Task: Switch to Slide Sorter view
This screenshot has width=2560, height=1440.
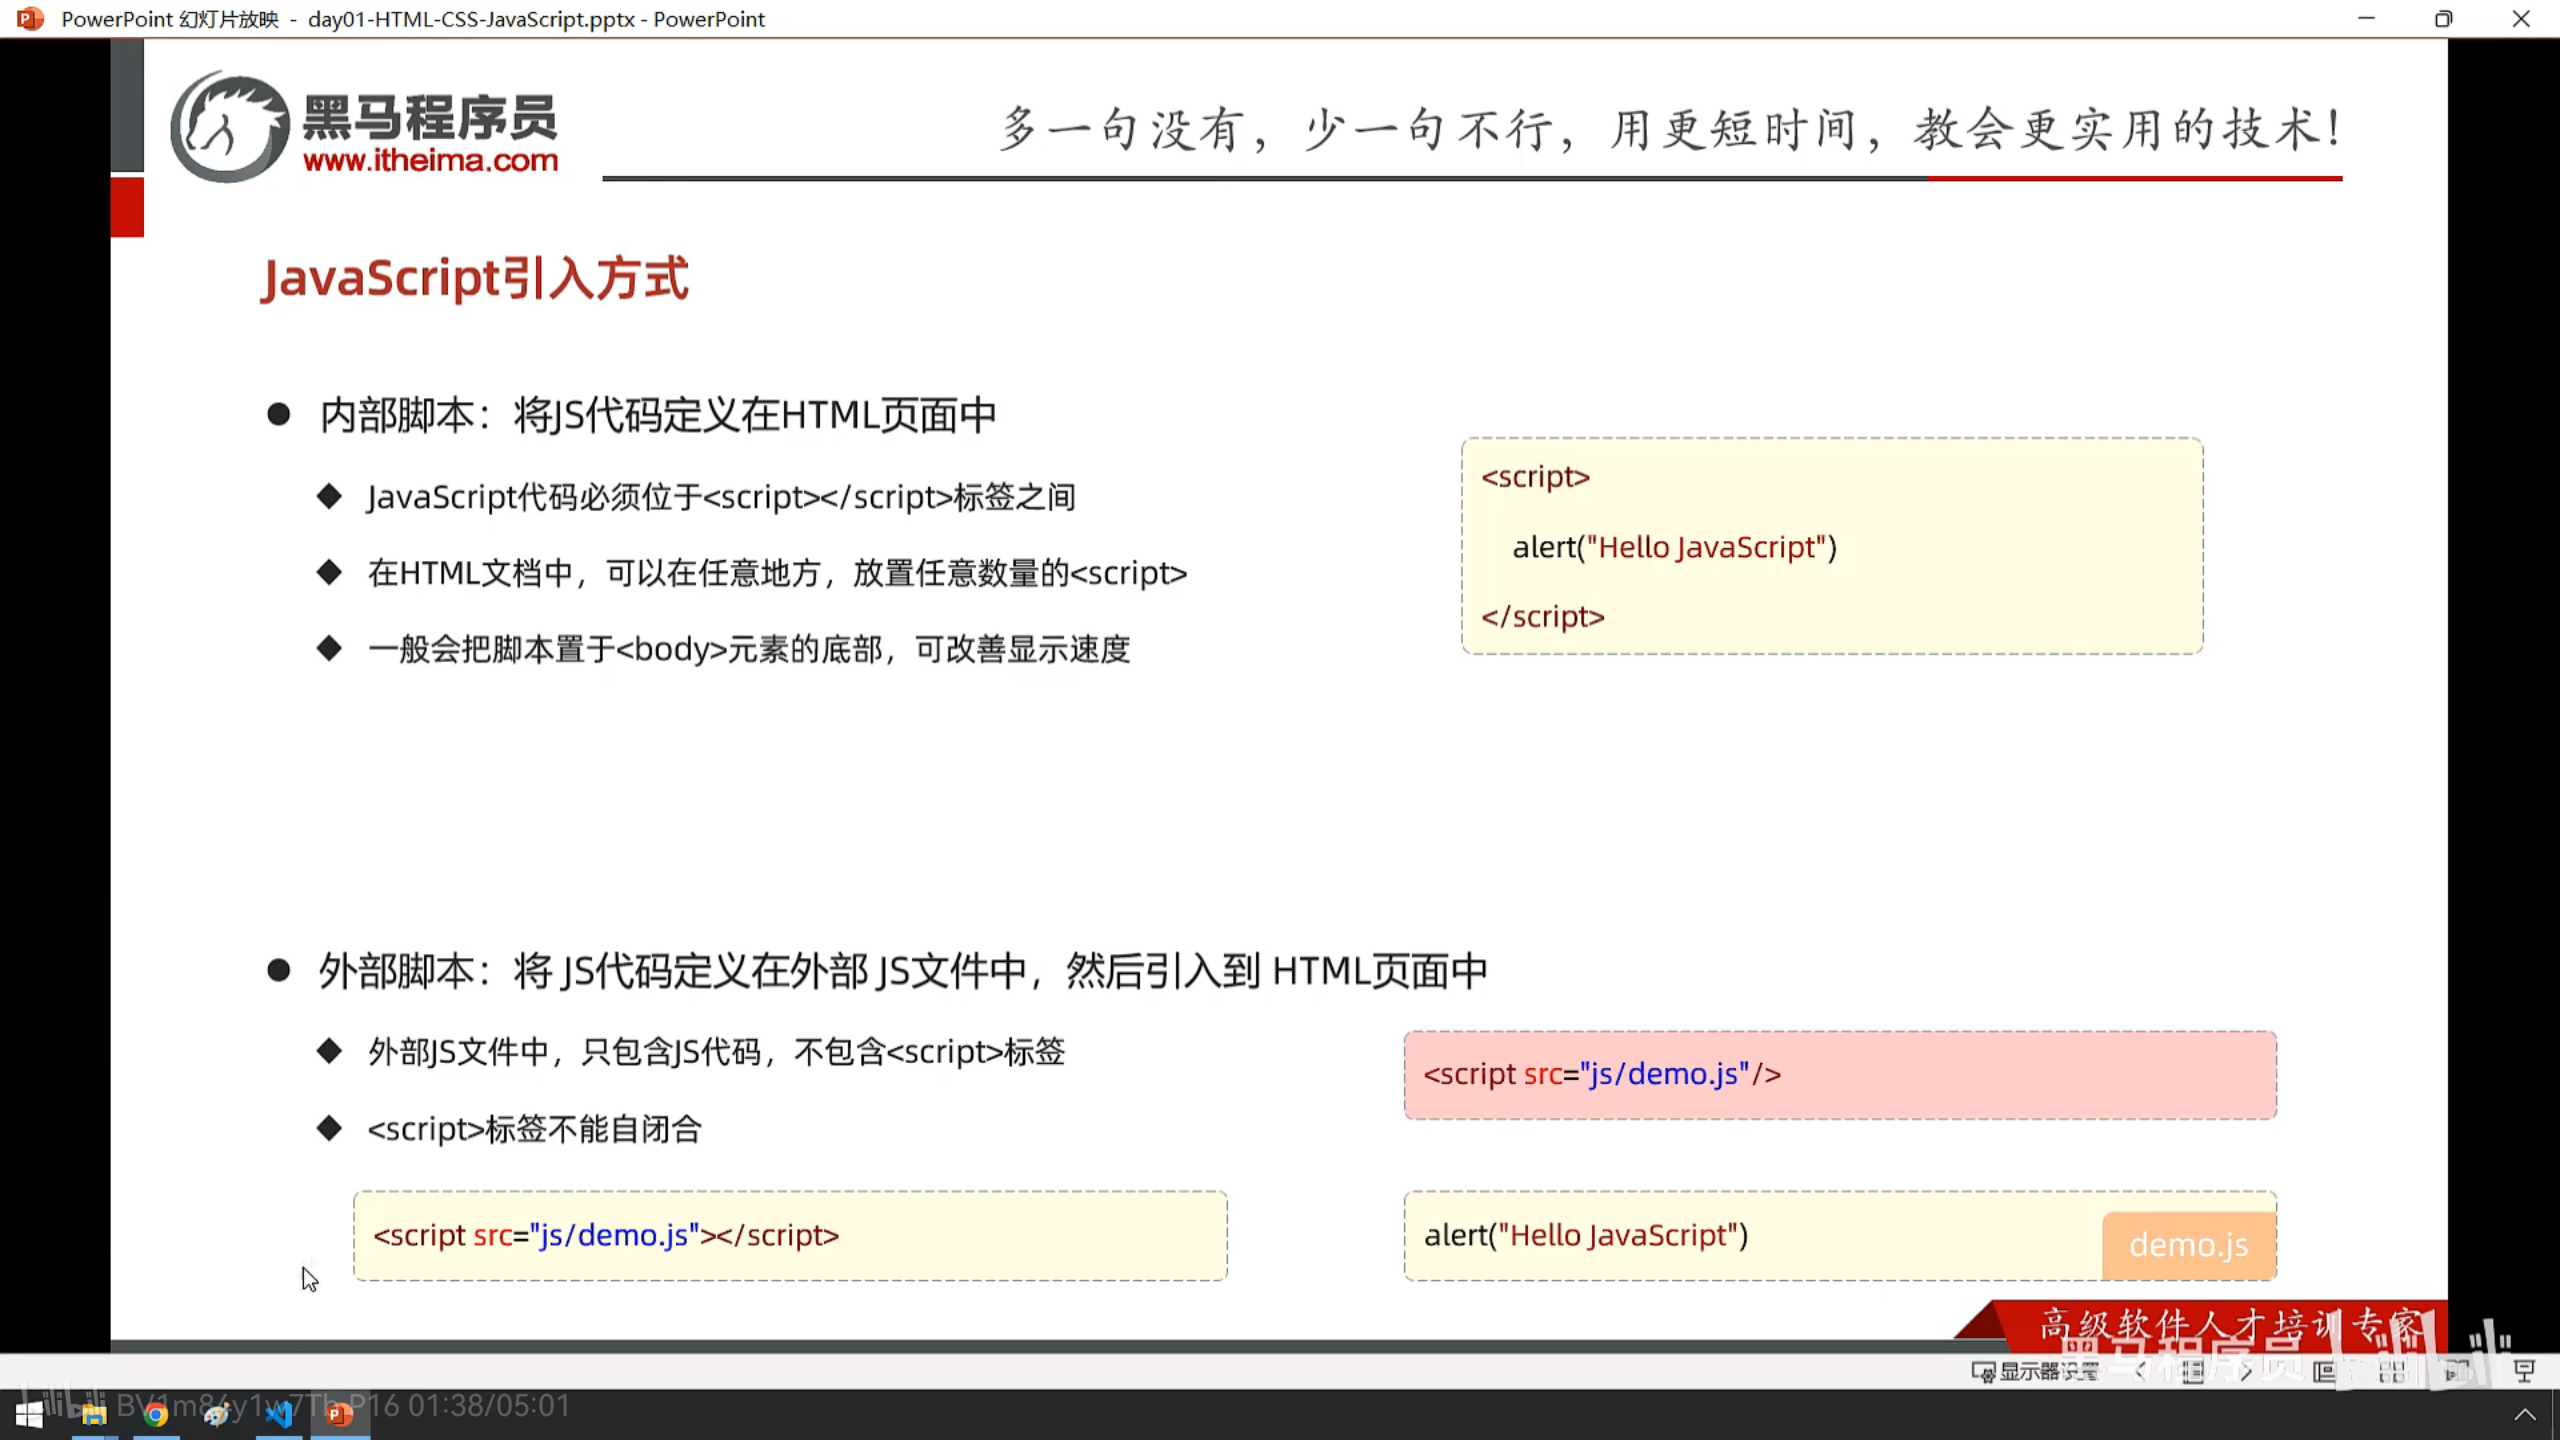Action: (x=2392, y=1371)
